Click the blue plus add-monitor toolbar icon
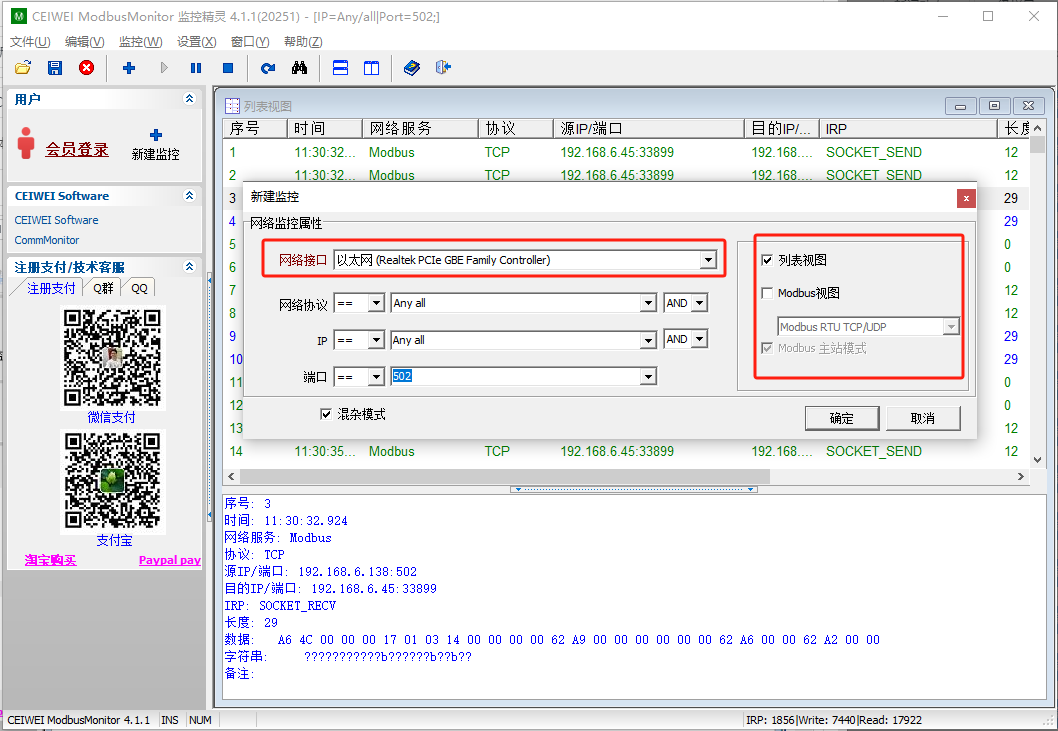This screenshot has width=1058, height=731. click(x=129, y=68)
